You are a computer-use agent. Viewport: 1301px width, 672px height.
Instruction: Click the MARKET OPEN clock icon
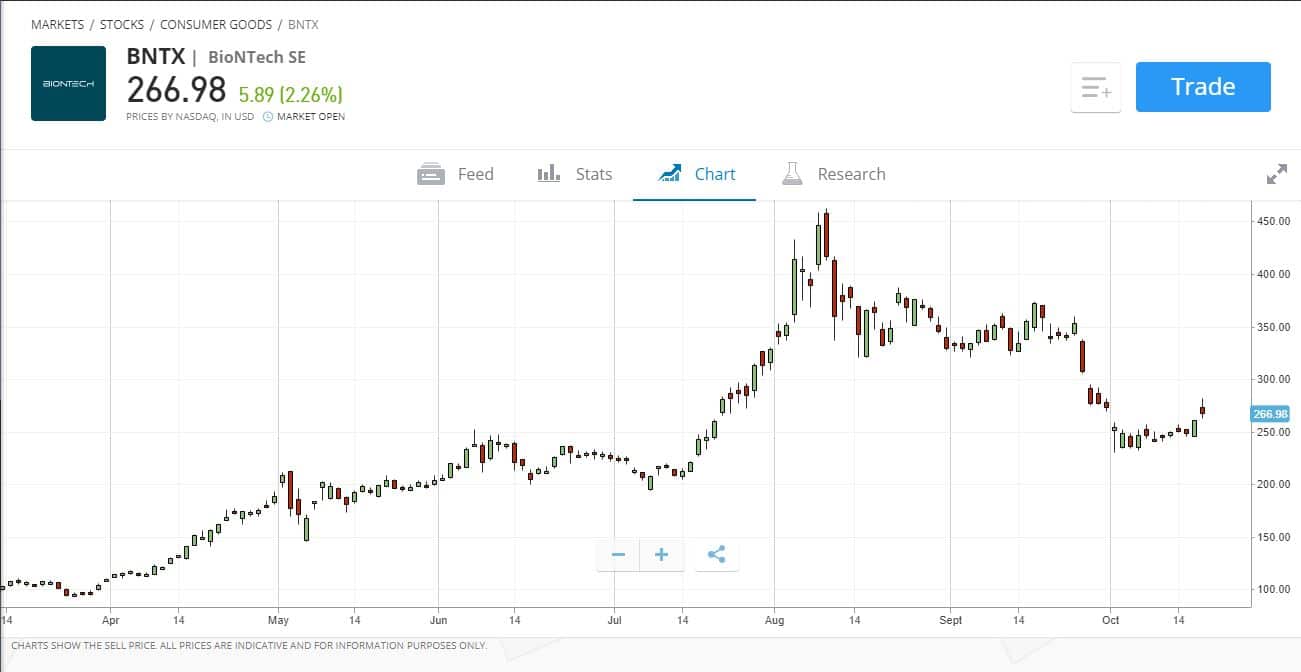pyautogui.click(x=268, y=117)
